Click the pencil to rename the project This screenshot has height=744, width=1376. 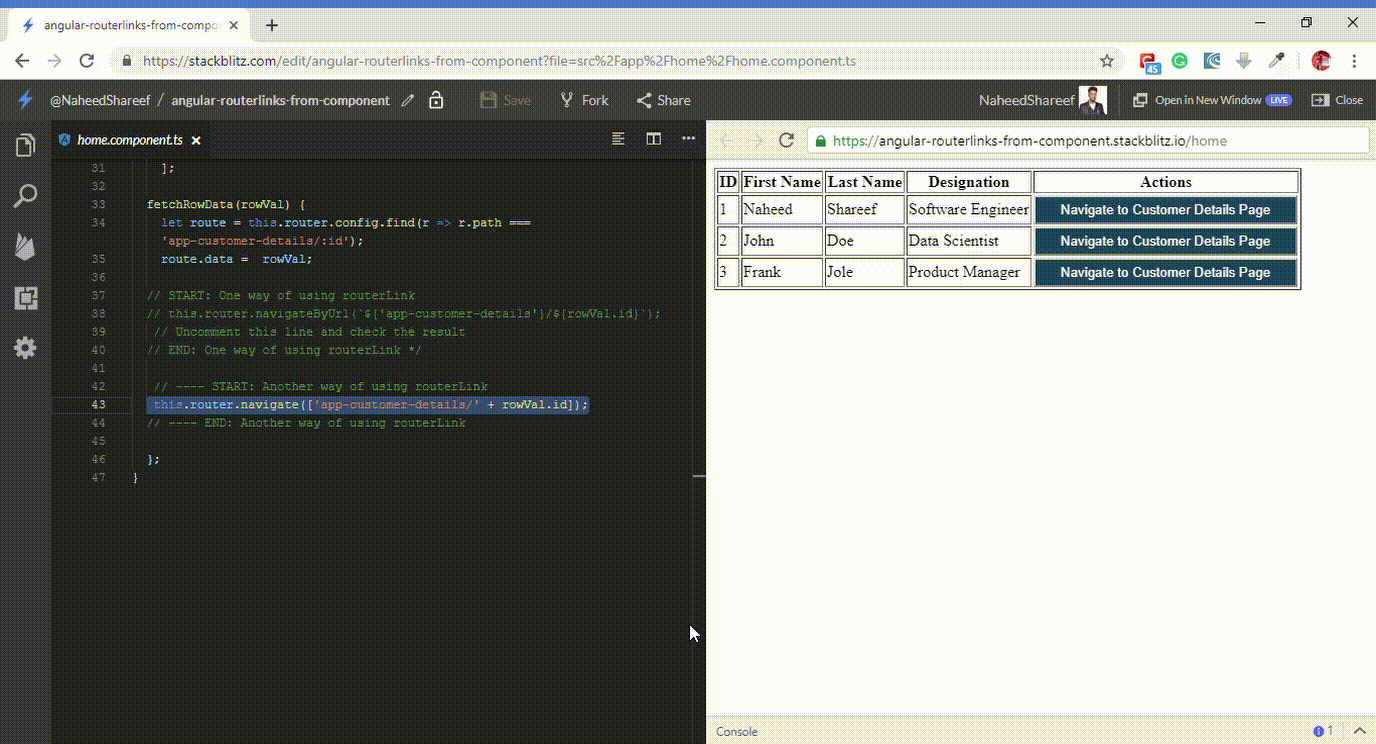pos(407,100)
